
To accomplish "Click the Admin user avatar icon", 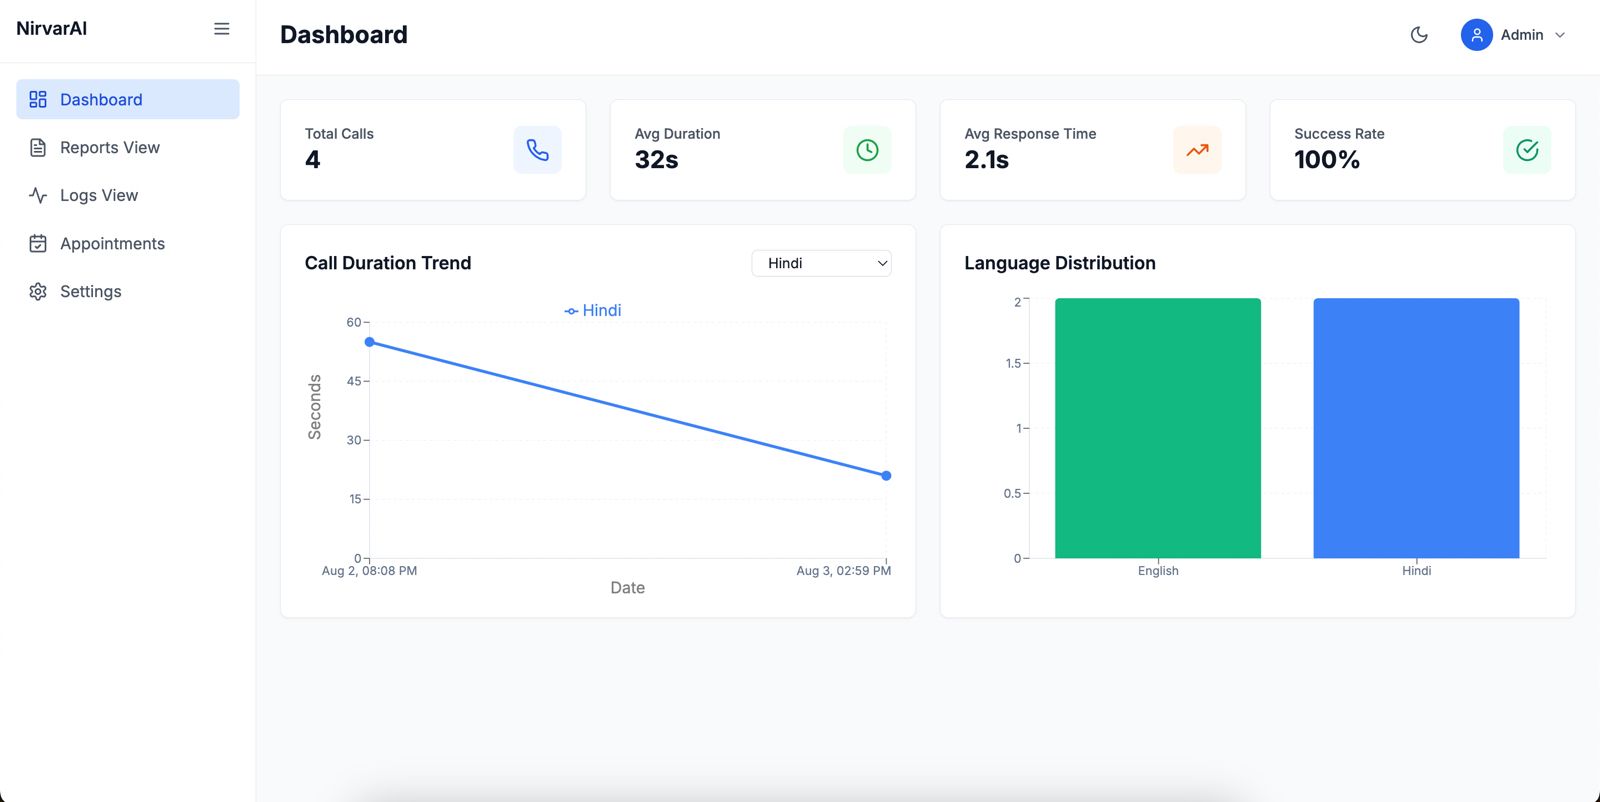I will tap(1476, 35).
